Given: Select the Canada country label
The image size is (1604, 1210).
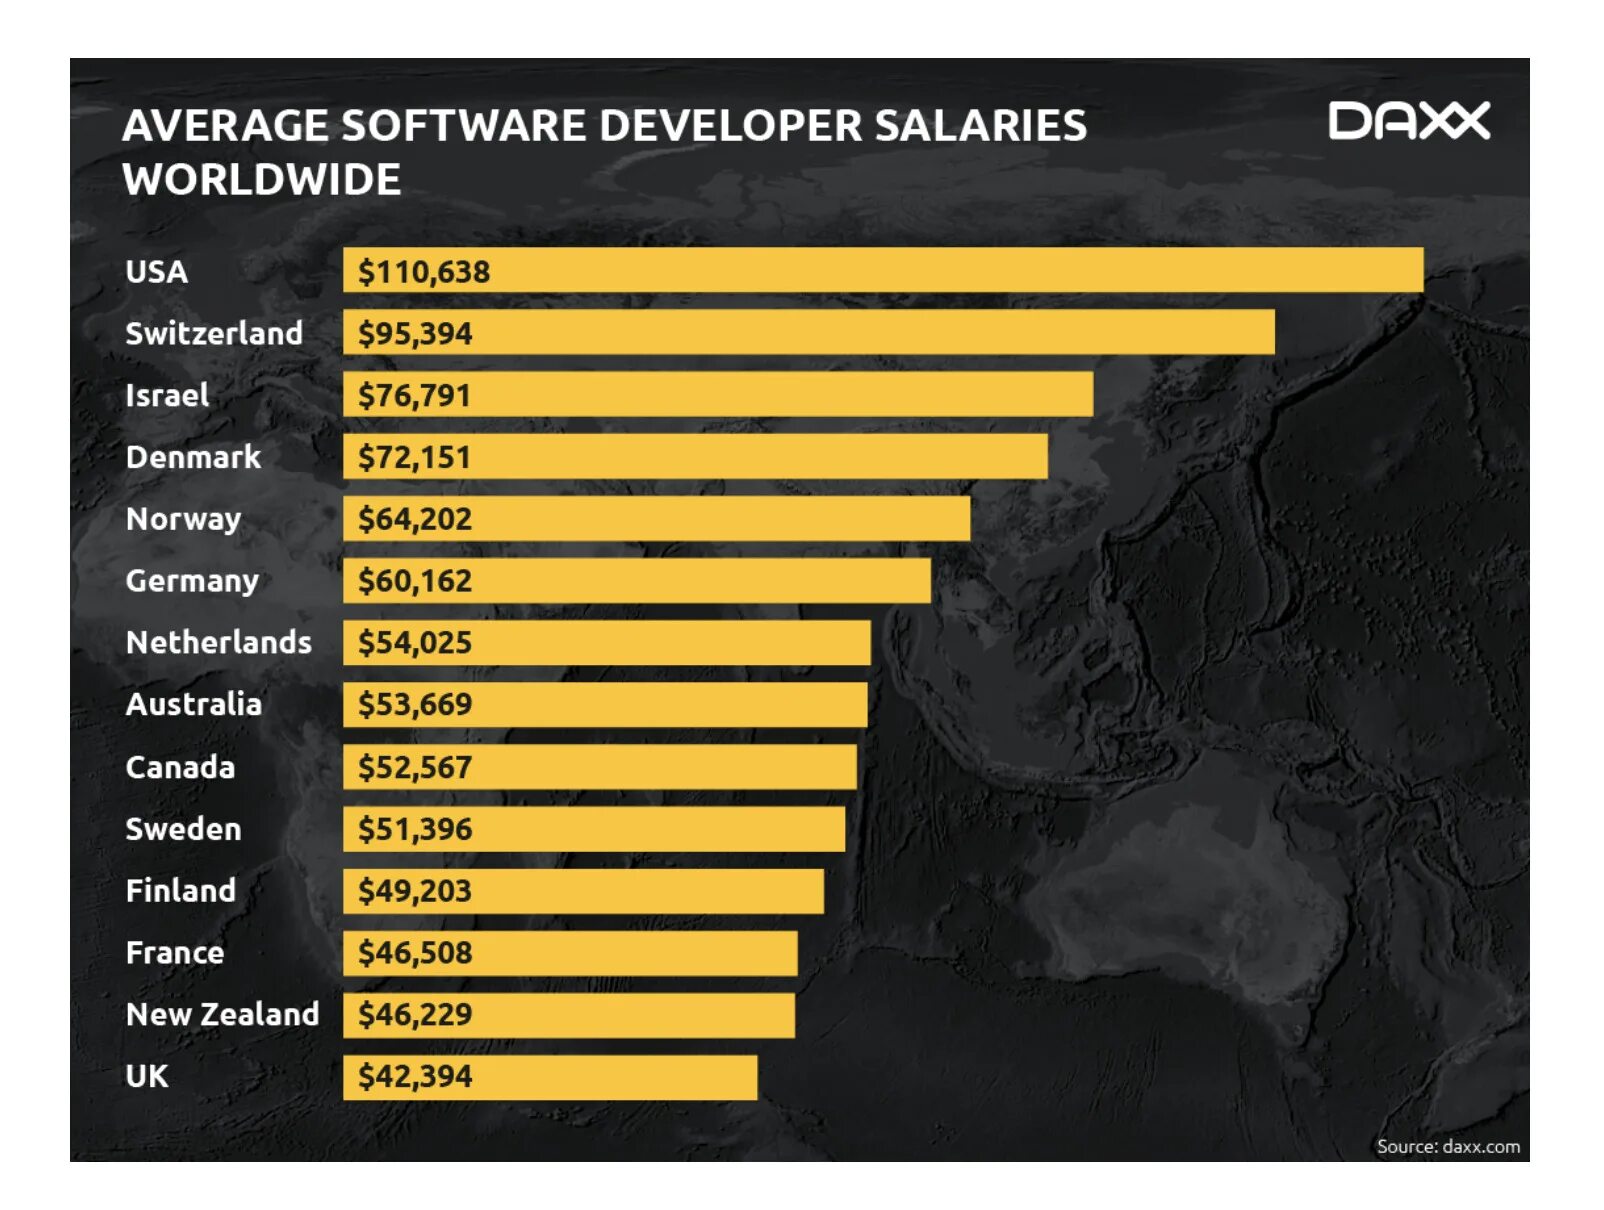Looking at the screenshot, I should [180, 767].
